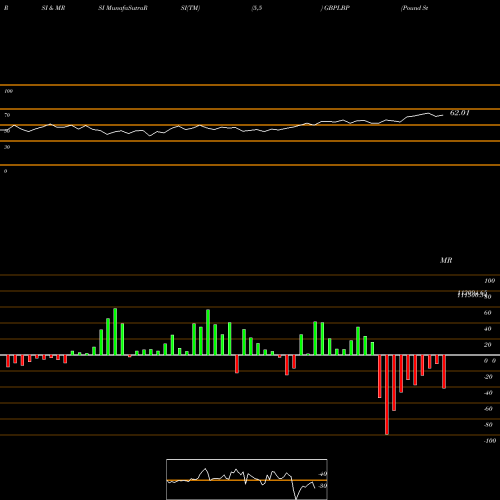Click the -100 label on the MR axis

click(490, 441)
